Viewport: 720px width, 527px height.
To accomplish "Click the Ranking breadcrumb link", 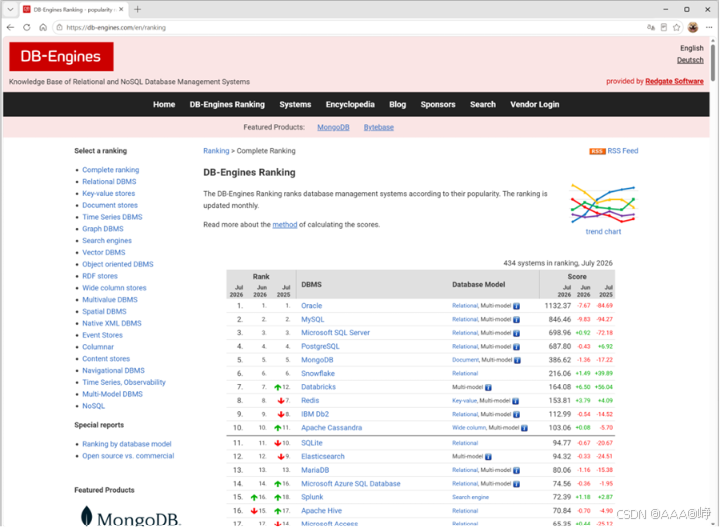I will [x=216, y=151].
